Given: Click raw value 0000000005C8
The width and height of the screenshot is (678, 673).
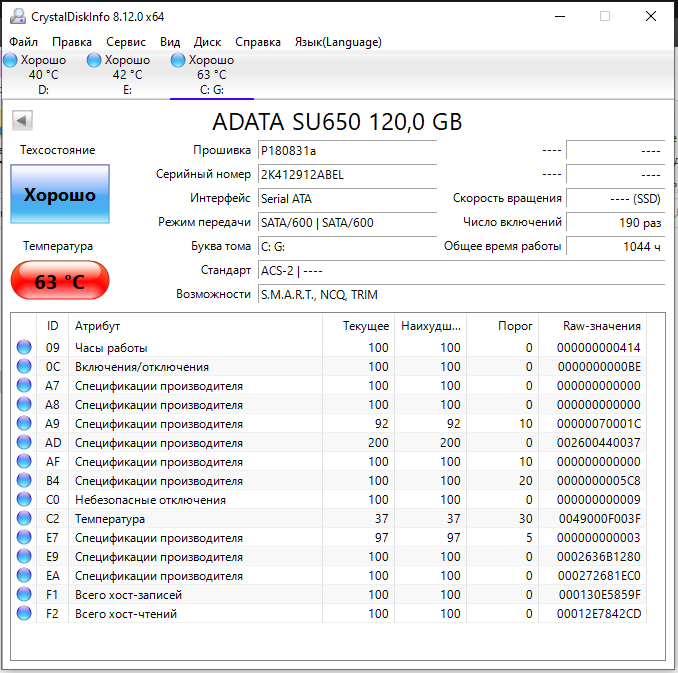Looking at the screenshot, I should (599, 481).
